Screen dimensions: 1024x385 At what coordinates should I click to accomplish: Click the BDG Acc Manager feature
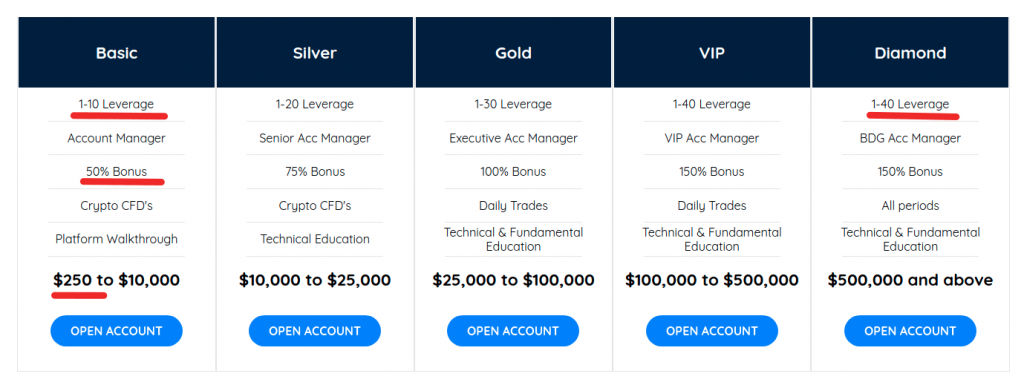coord(910,138)
